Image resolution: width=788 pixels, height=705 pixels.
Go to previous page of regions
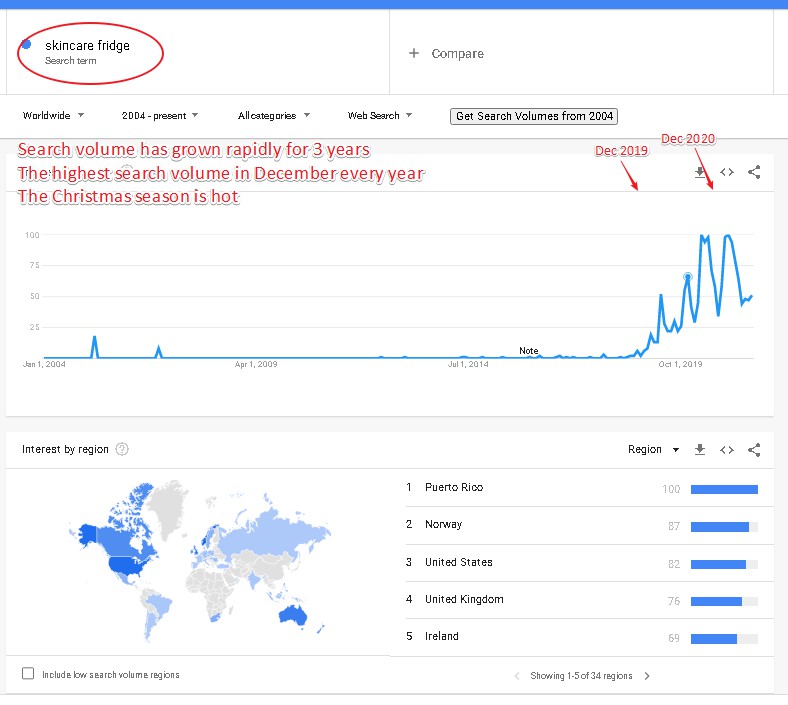517,676
